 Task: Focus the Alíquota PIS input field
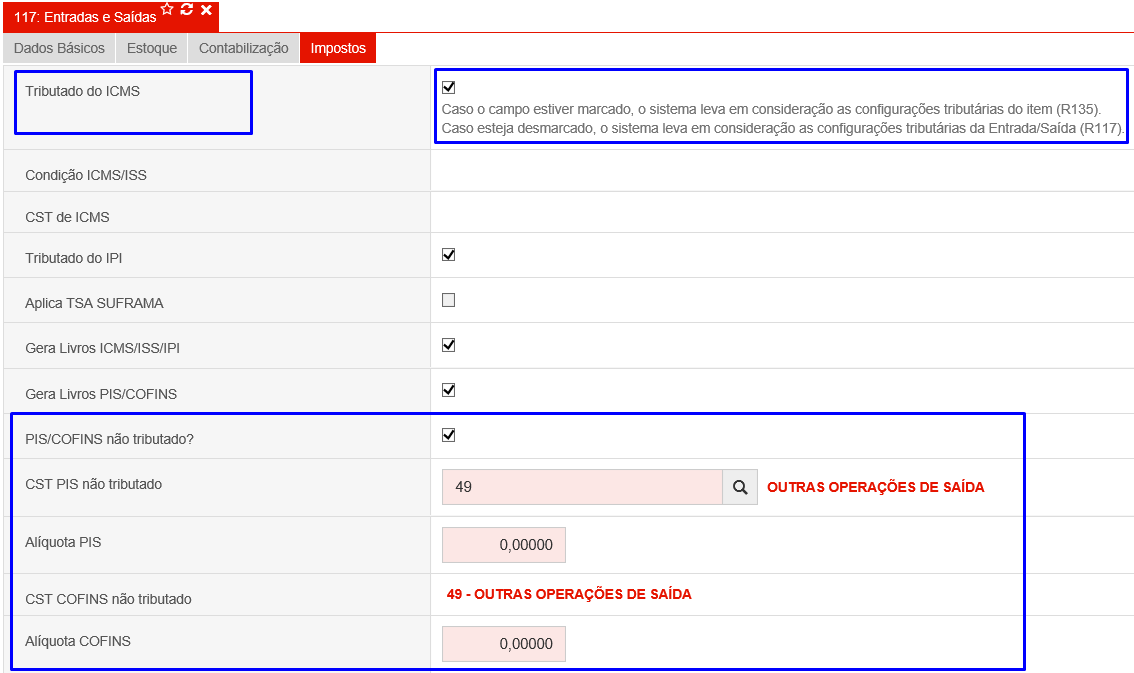[504, 545]
